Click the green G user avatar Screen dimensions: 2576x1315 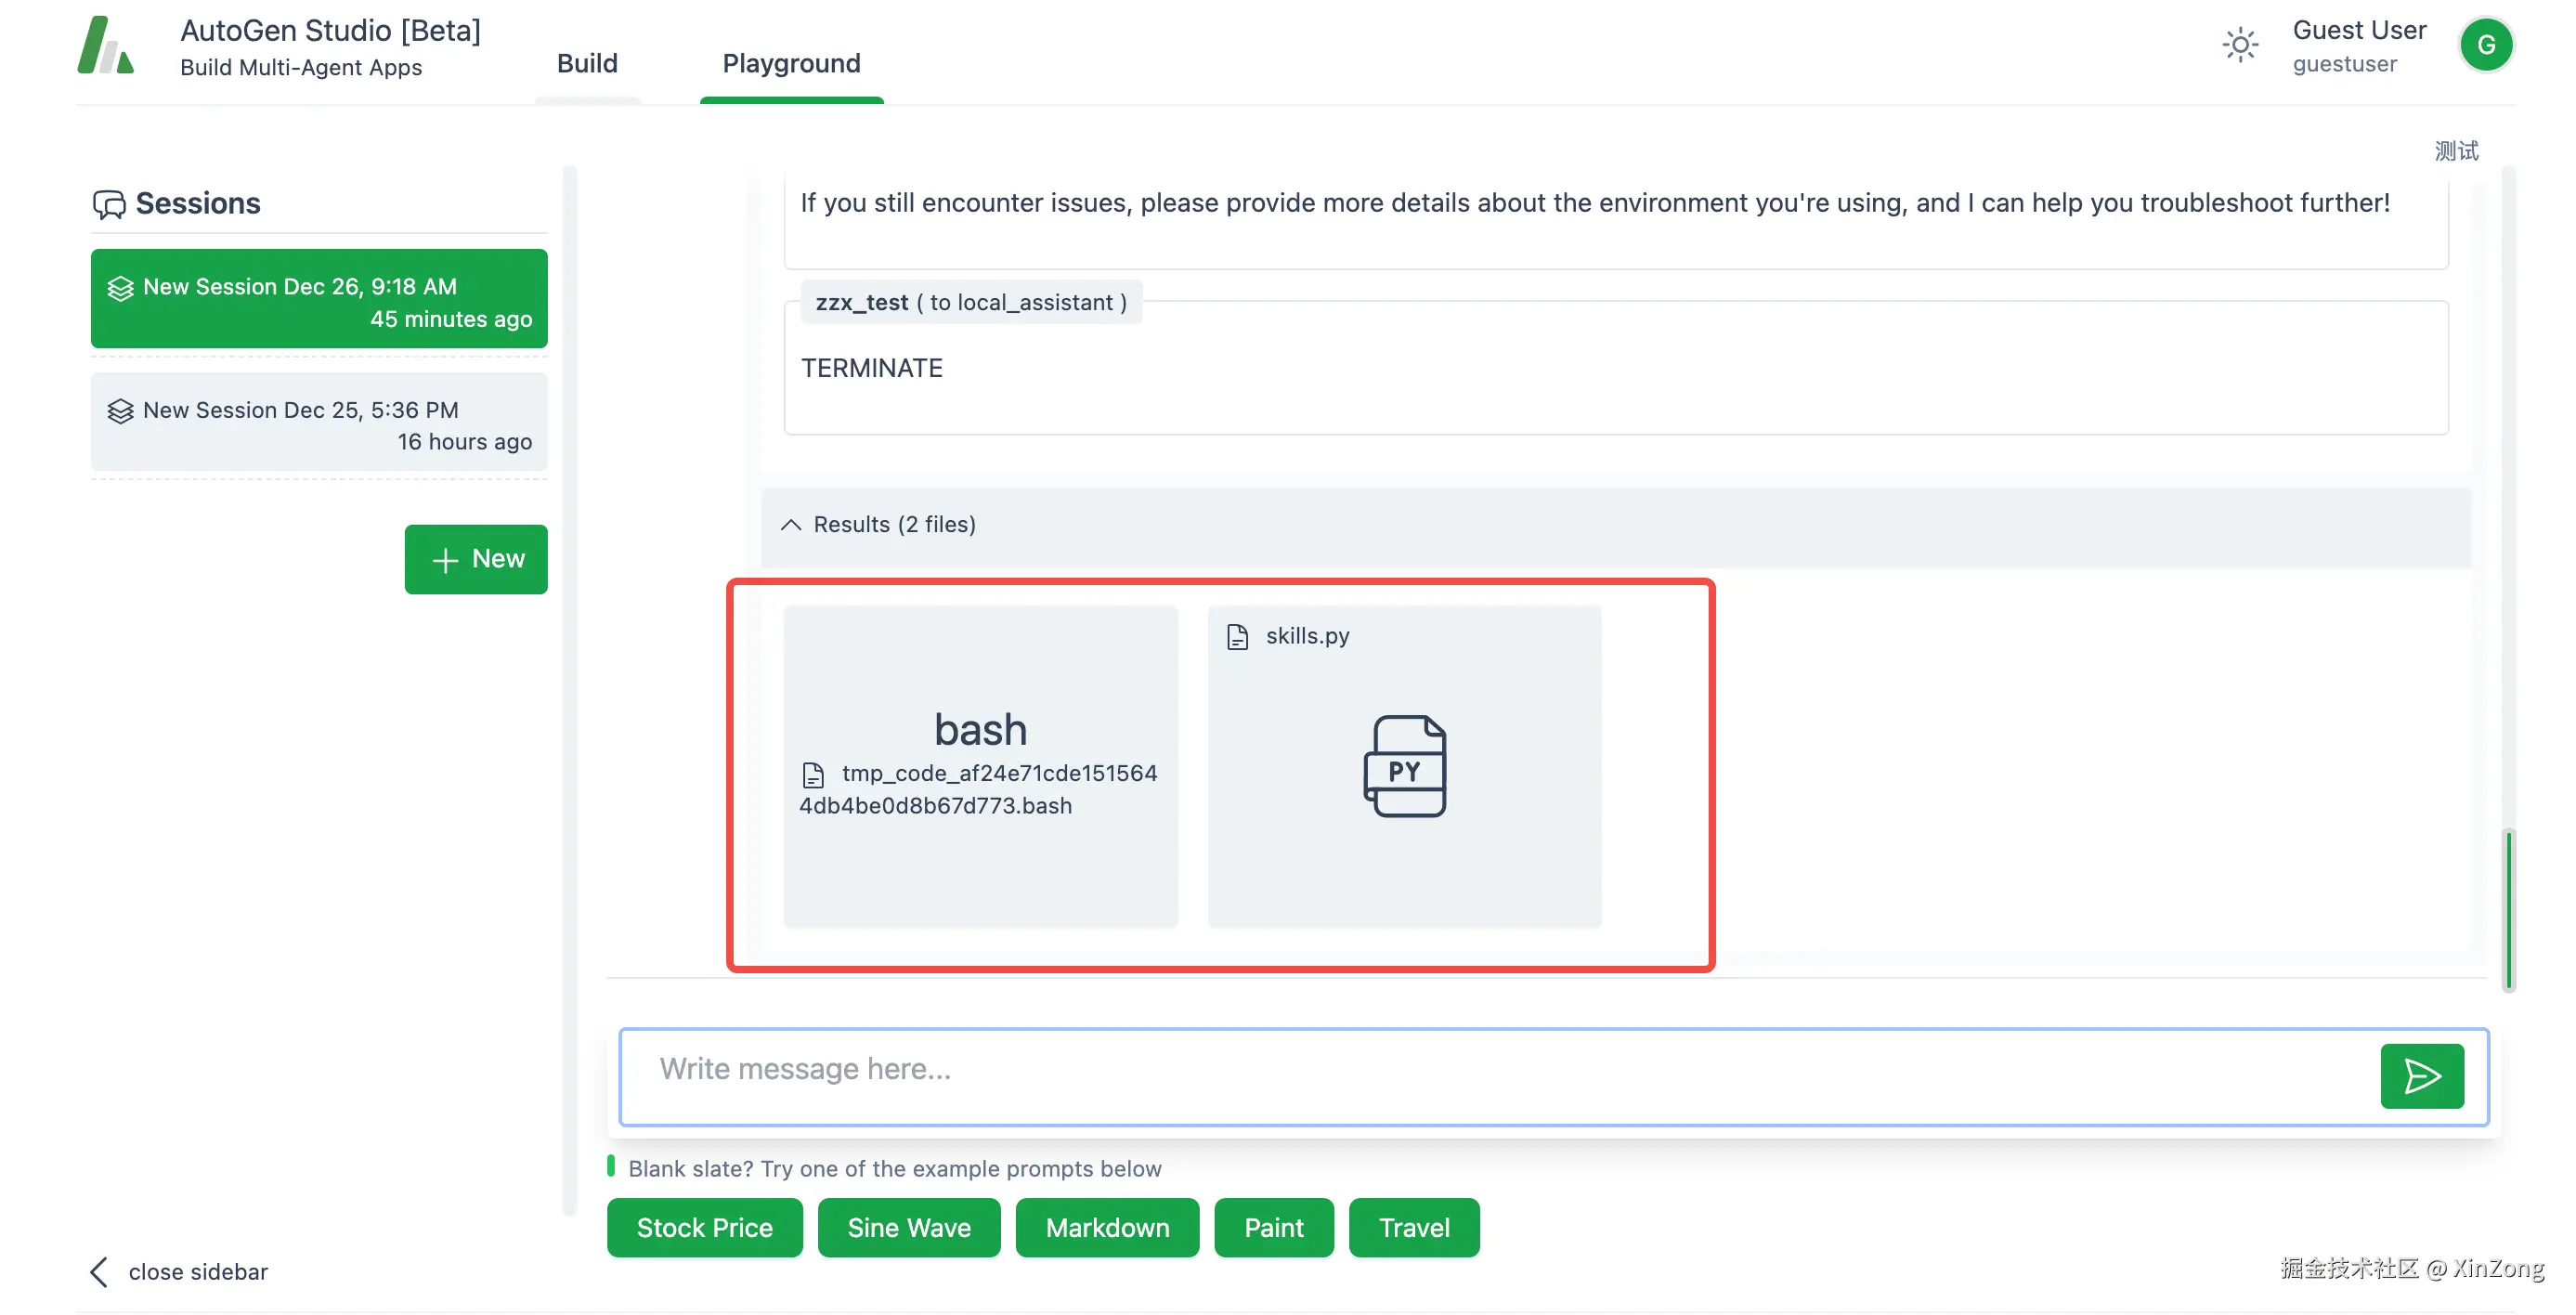tap(2485, 46)
